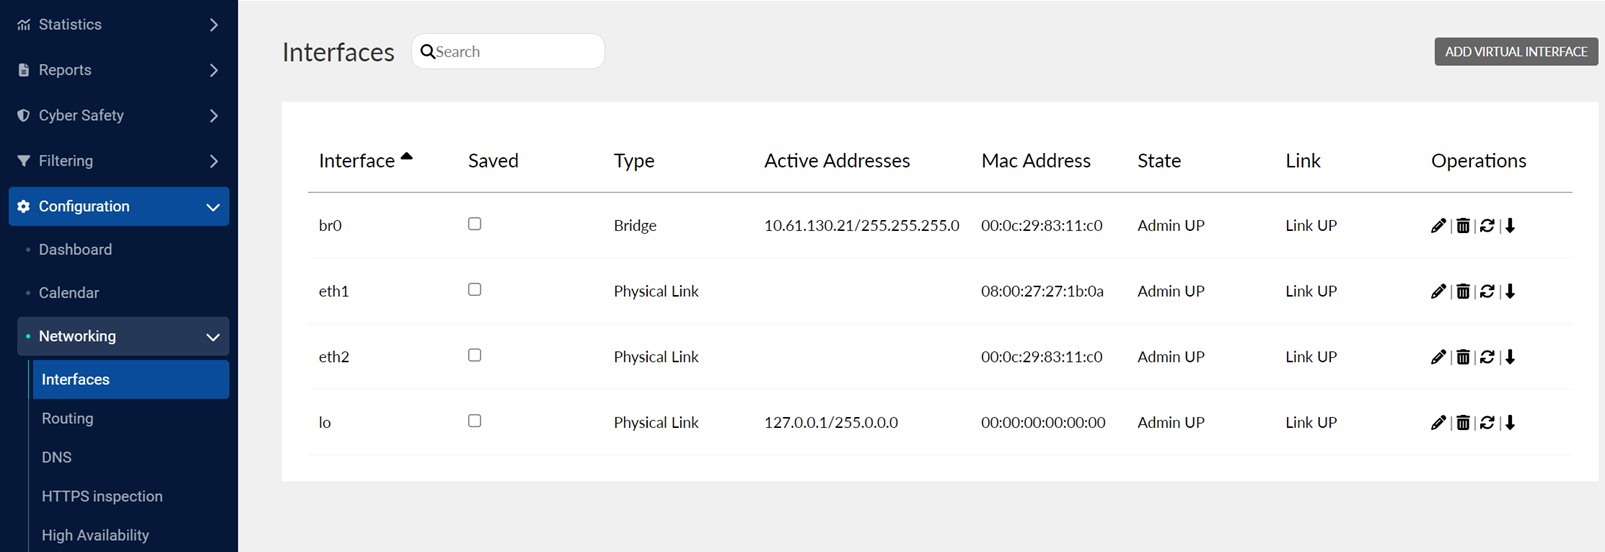1605x552 pixels.
Task: Click the Add Virtual Interface button
Action: (1515, 52)
